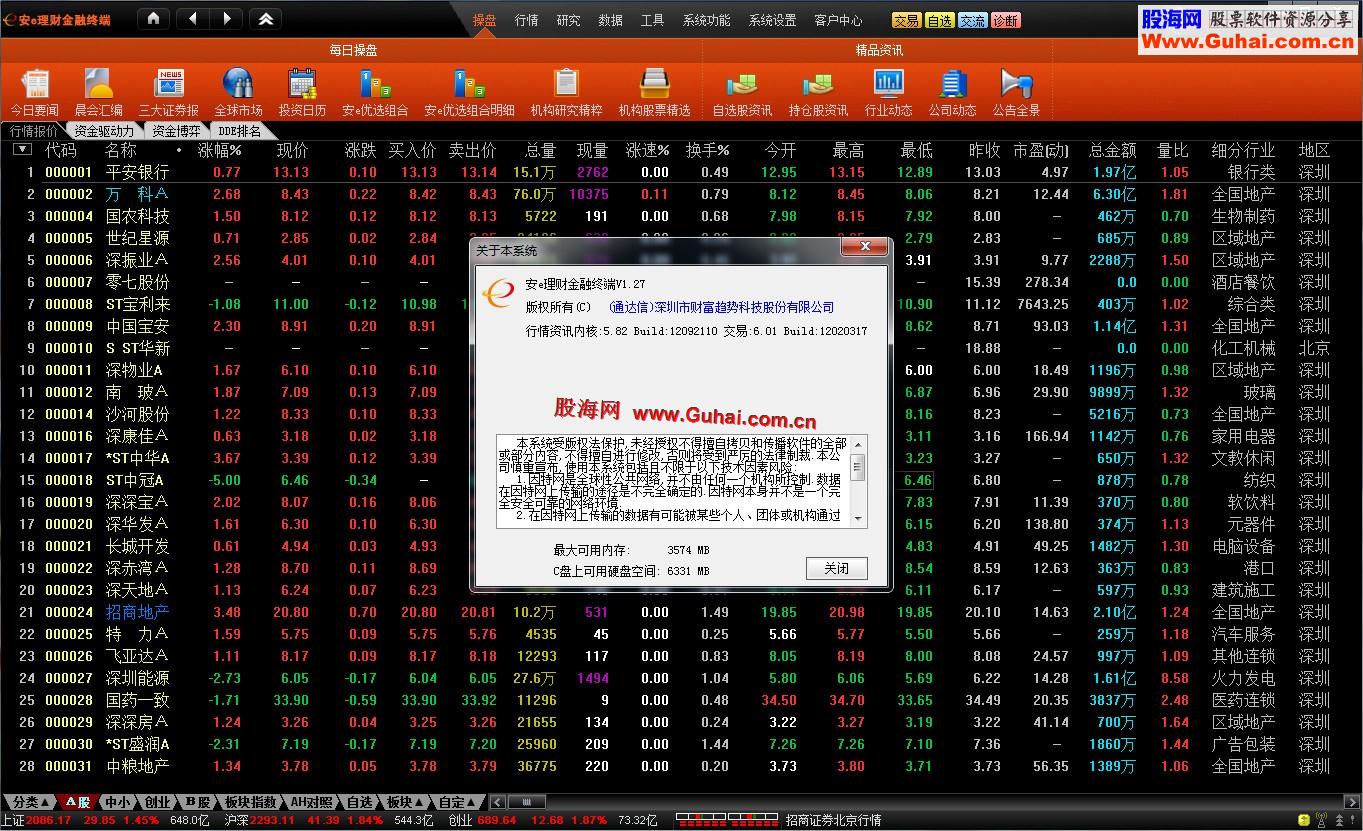Image resolution: width=1363 pixels, height=831 pixels.
Task: Click the 上证 index in status bar
Action: (x=12, y=820)
